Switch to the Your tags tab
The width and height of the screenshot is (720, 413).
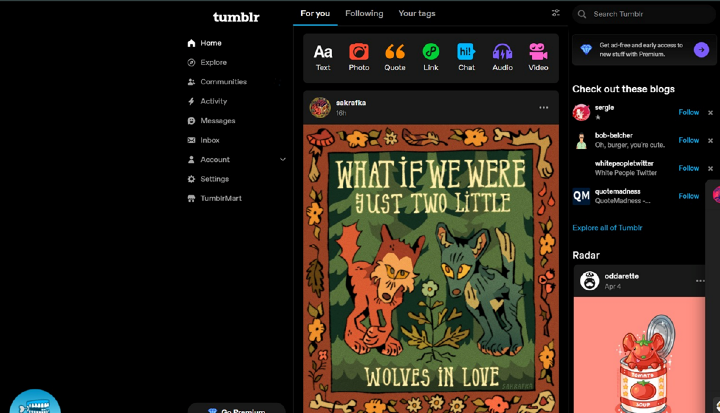click(x=417, y=13)
